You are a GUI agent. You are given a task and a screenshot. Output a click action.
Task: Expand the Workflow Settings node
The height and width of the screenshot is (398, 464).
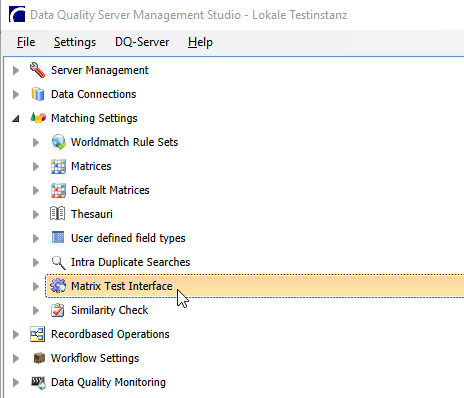point(16,358)
